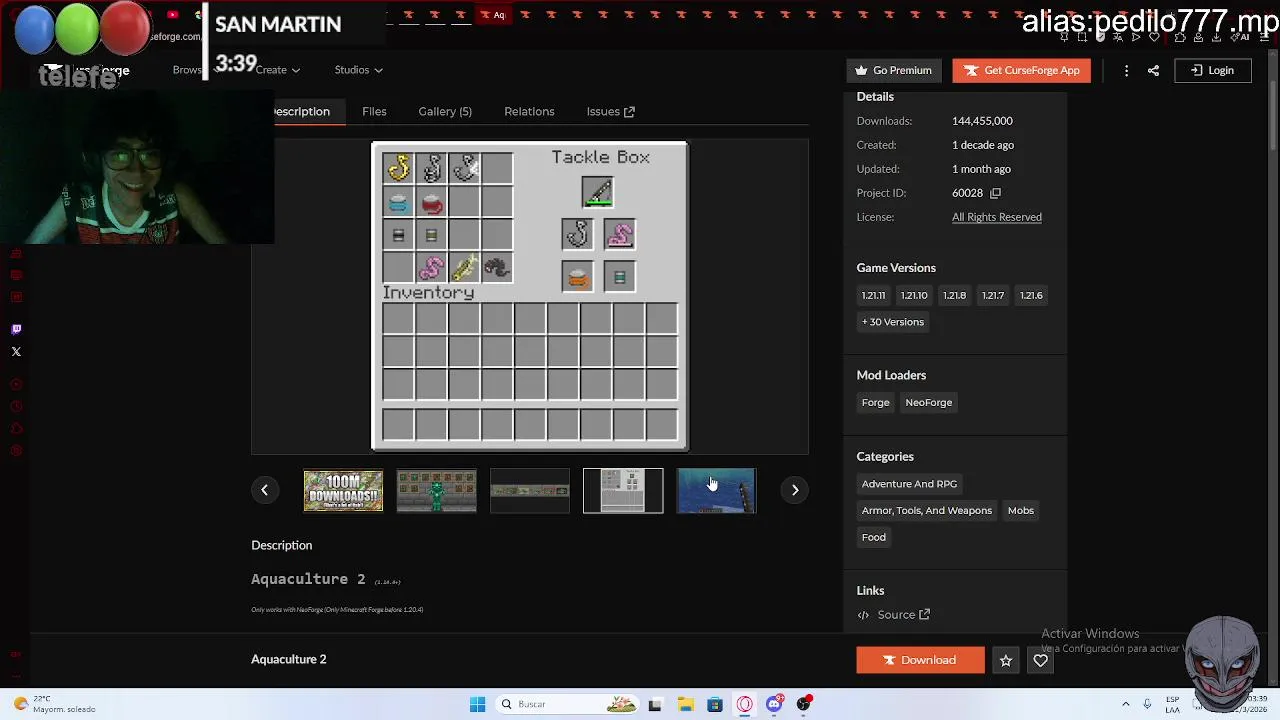
Task: Open the Relations tab
Action: point(529,111)
